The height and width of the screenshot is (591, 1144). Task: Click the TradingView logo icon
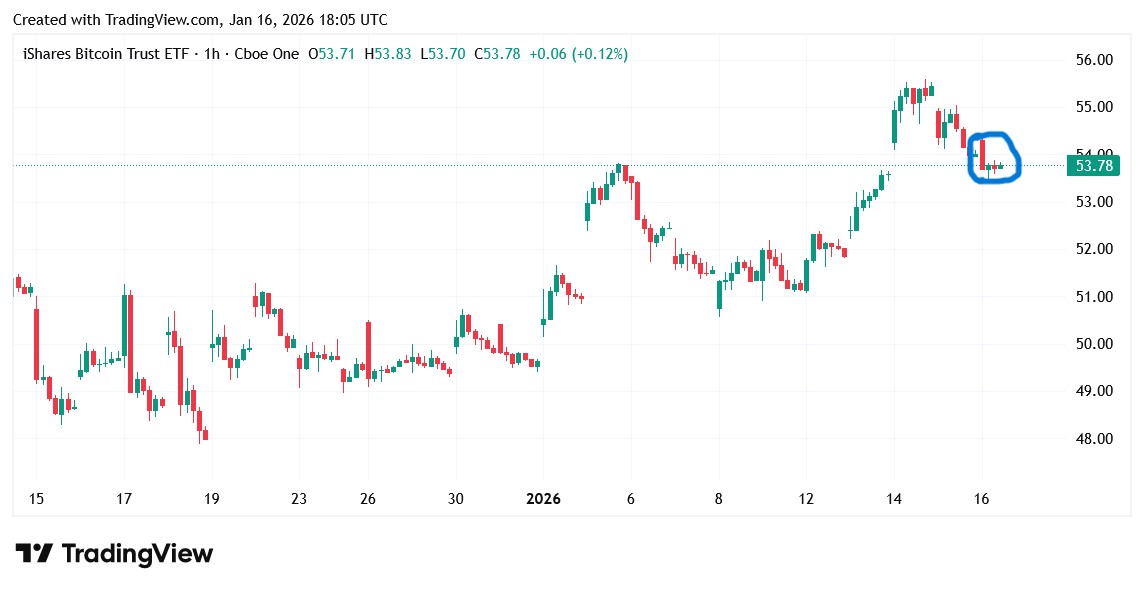pos(34,554)
